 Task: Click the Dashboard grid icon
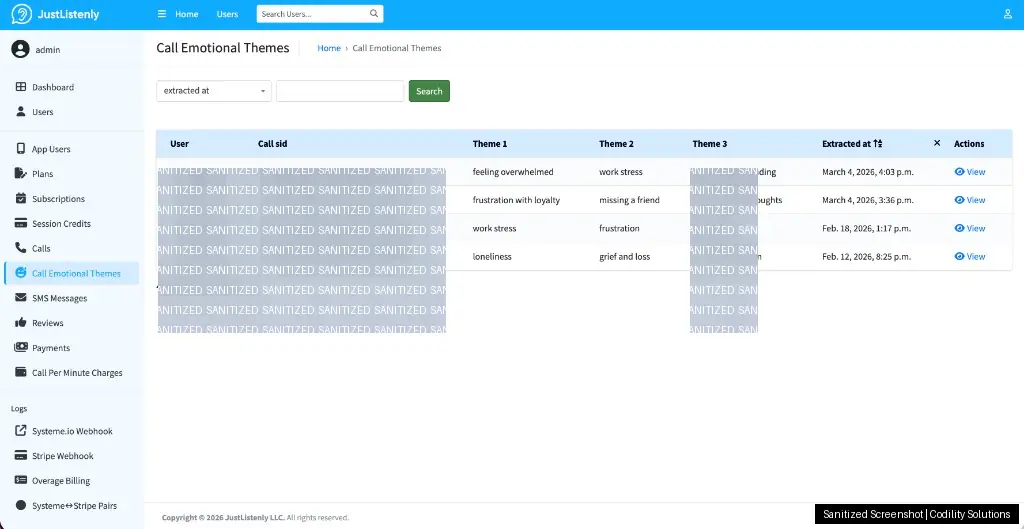21,87
